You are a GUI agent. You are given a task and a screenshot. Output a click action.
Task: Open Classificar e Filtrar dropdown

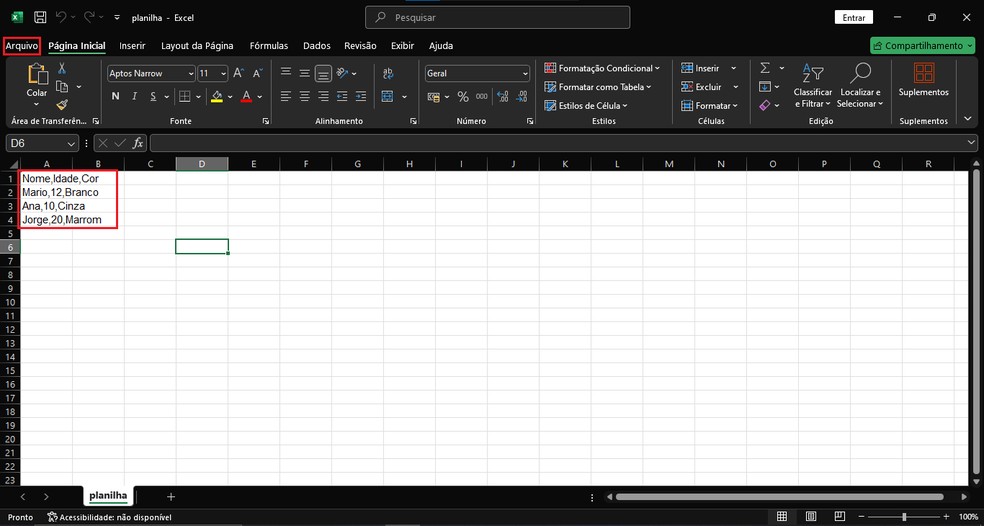[813, 86]
